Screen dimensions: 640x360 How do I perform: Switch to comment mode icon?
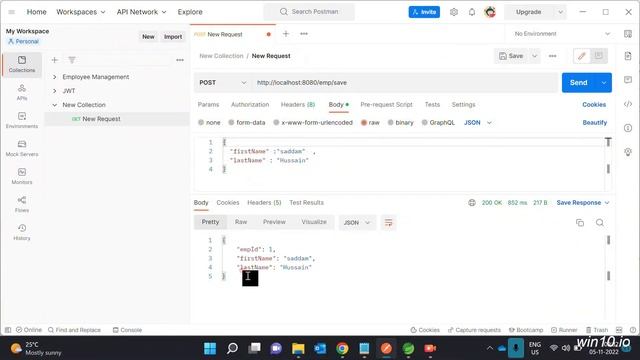599,56
